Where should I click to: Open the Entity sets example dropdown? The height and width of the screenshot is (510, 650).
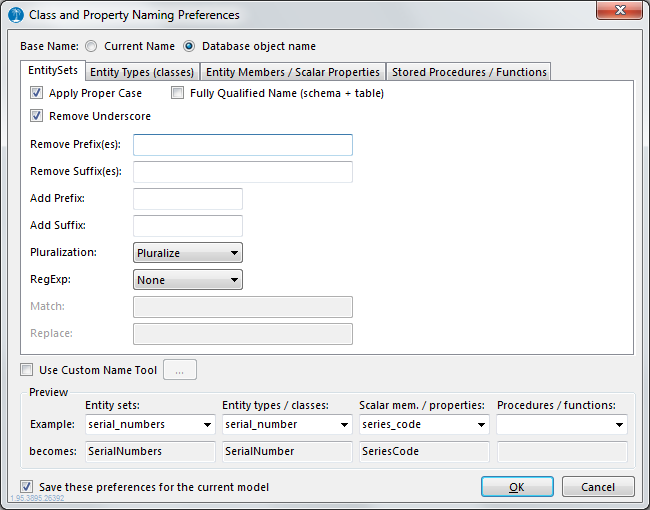point(150,424)
